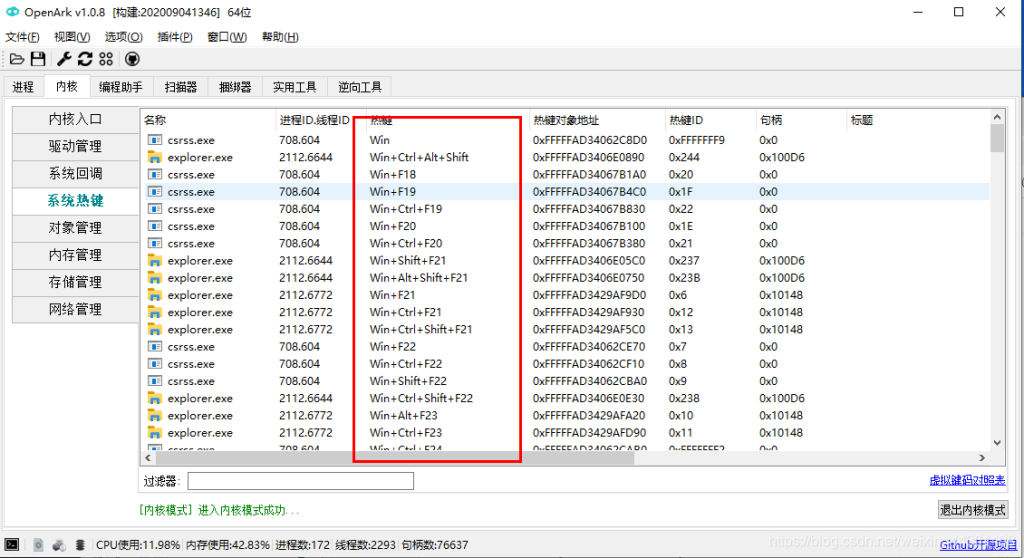Sort by the 标题 column header
This screenshot has width=1024, height=558.
point(918,120)
